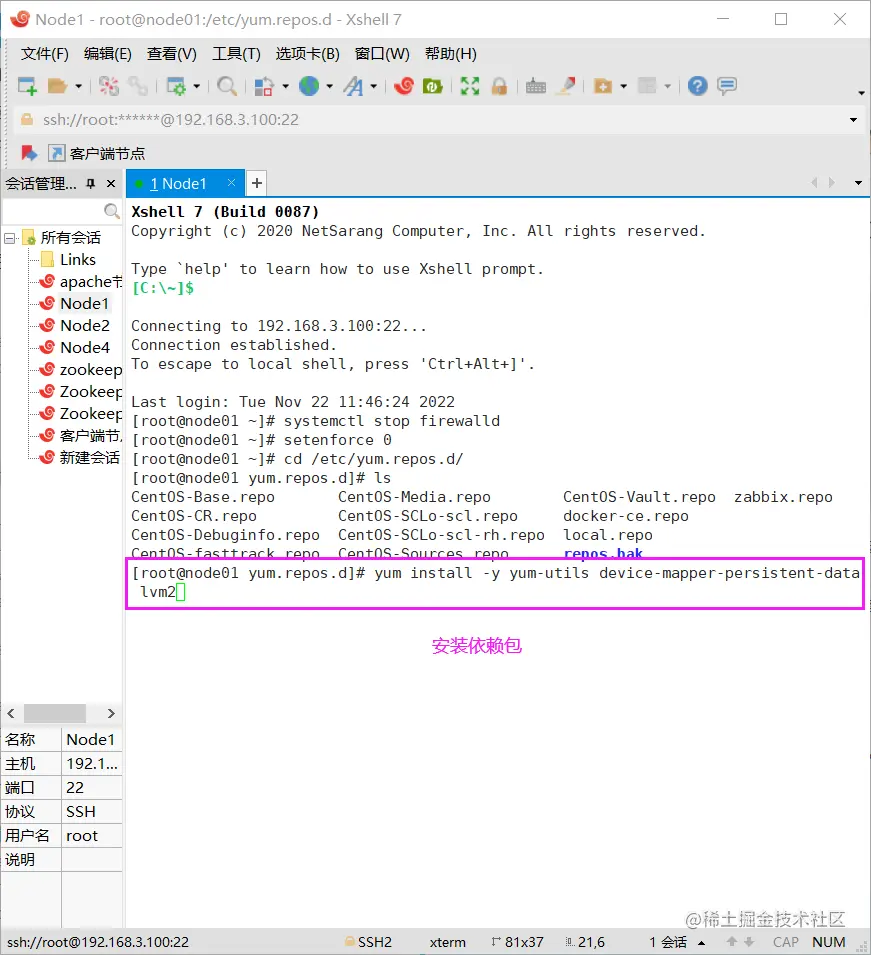The height and width of the screenshot is (955, 871).
Task: Click the highlight pen toolbar icon
Action: click(567, 86)
